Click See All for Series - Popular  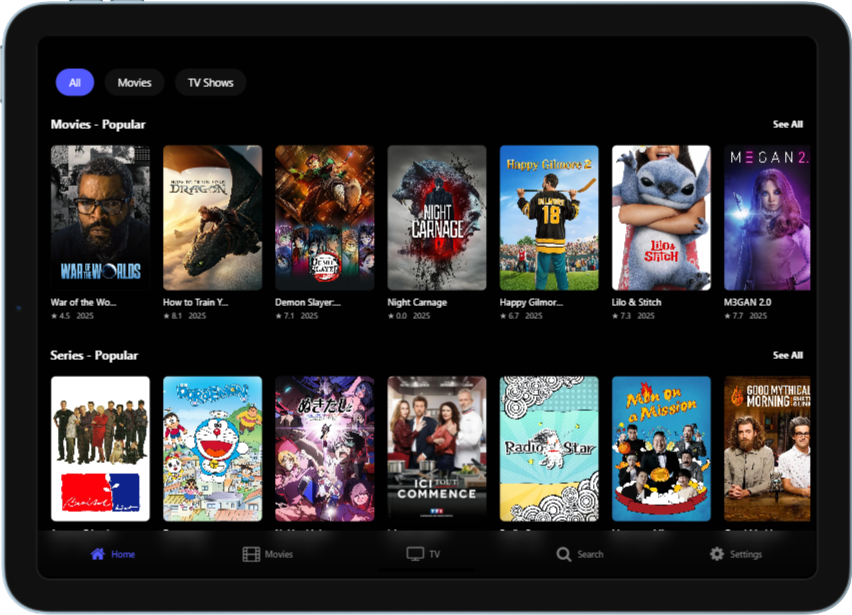[x=787, y=355]
